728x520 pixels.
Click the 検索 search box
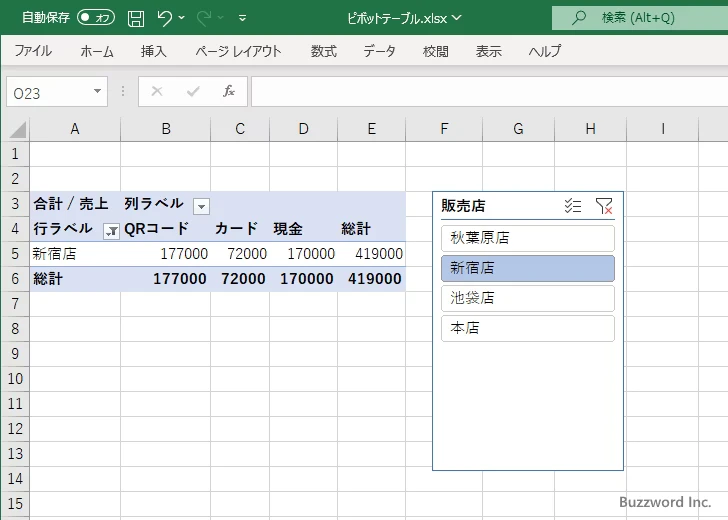tap(640, 18)
